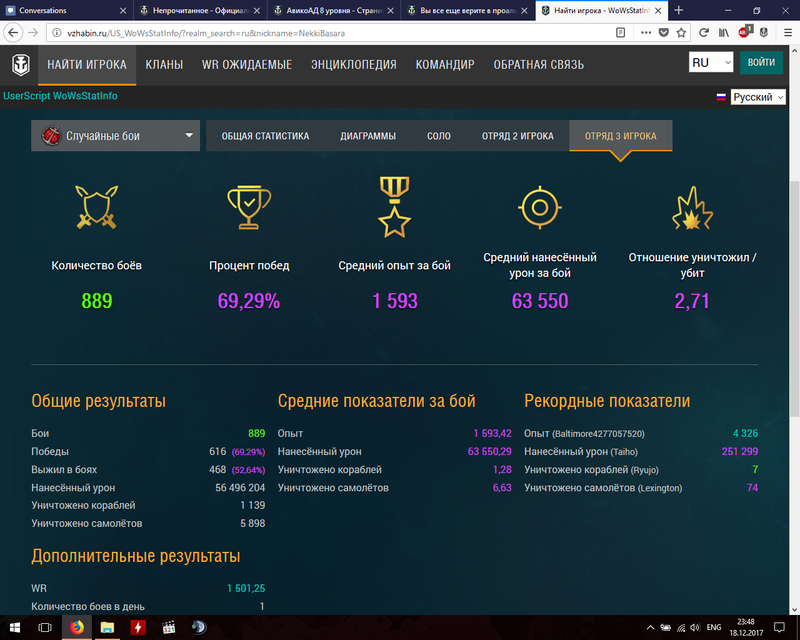Click the damage record 251 299
The image size is (800, 640).
pos(740,451)
